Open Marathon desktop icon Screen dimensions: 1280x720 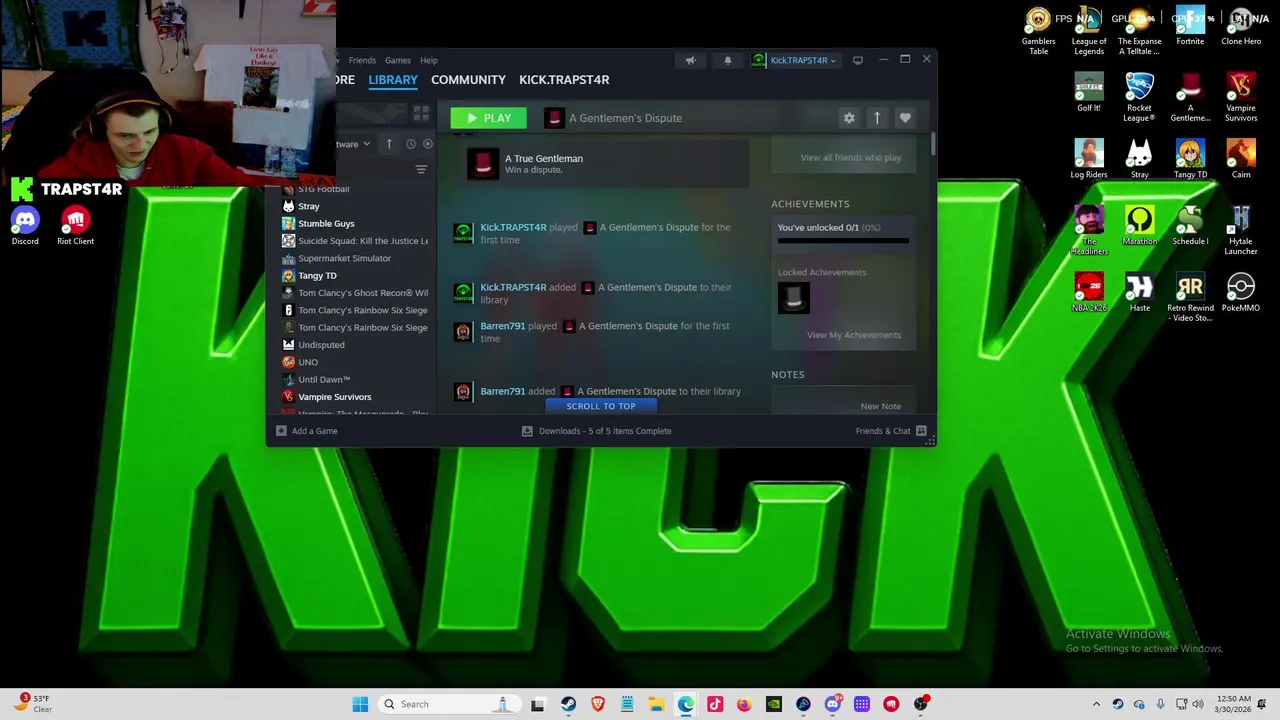(1139, 226)
